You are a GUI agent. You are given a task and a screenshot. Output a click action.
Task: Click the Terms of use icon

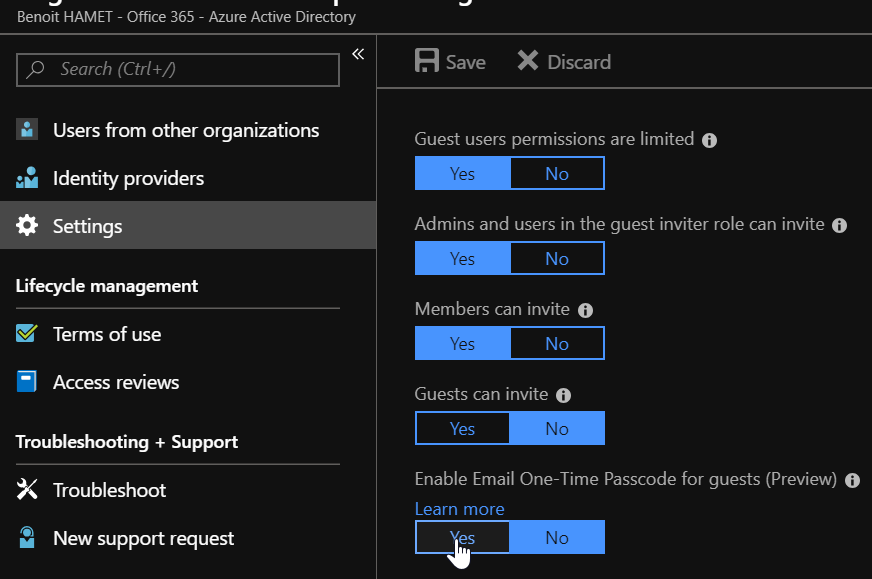(x=27, y=334)
